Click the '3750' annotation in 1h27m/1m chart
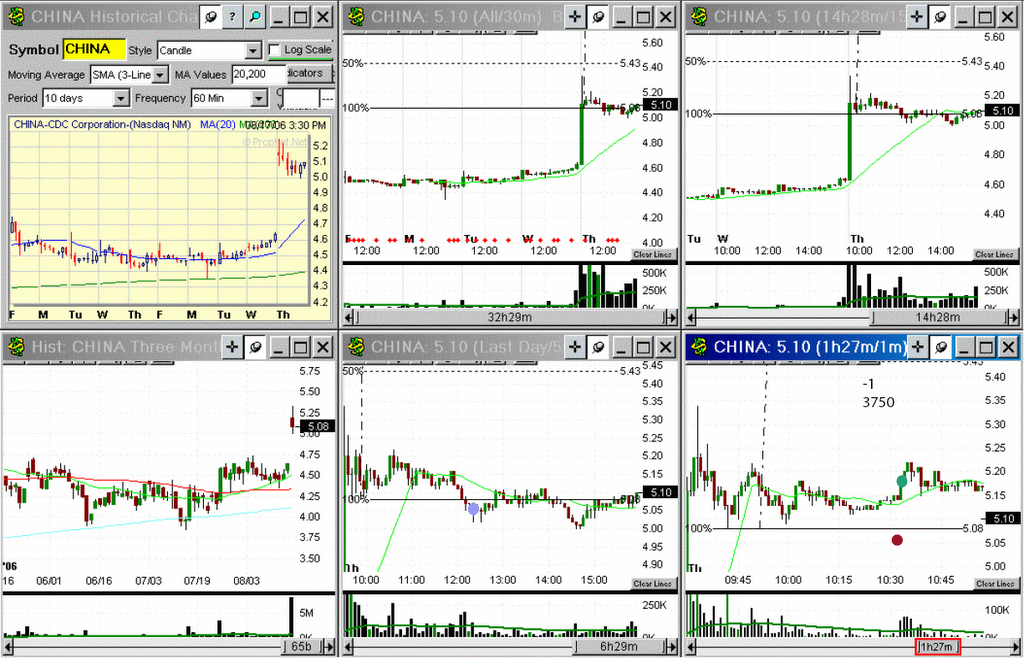This screenshot has height=658, width=1024. [877, 403]
